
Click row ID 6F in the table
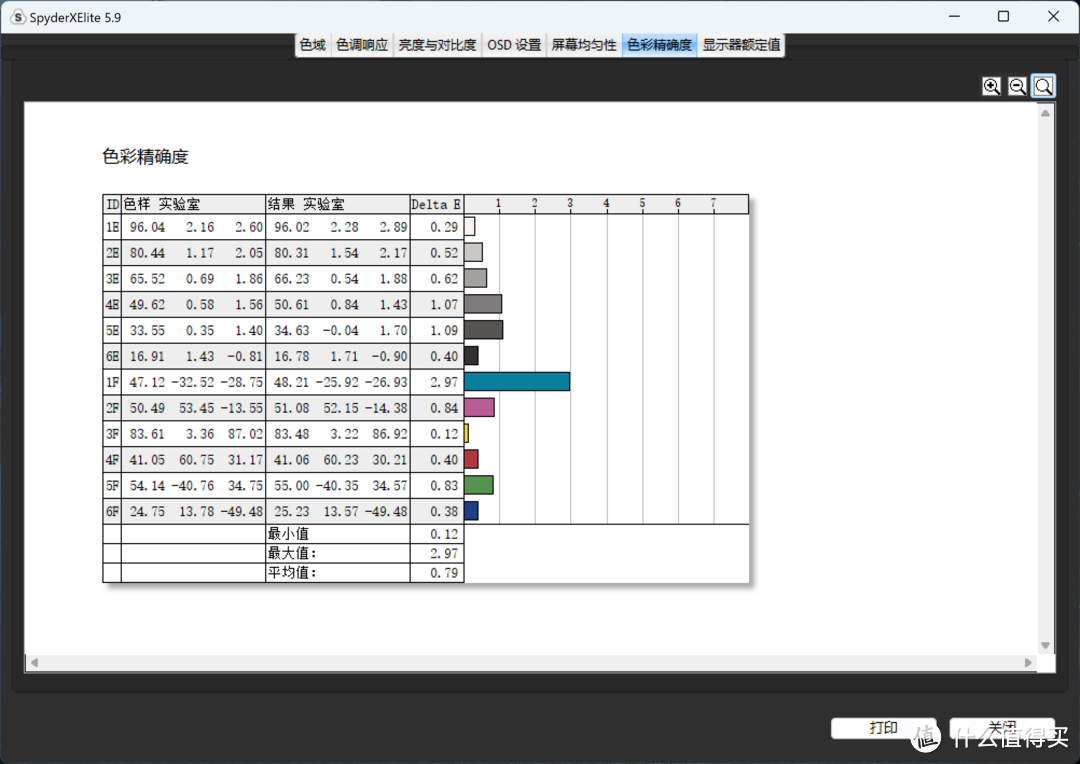[x=112, y=511]
